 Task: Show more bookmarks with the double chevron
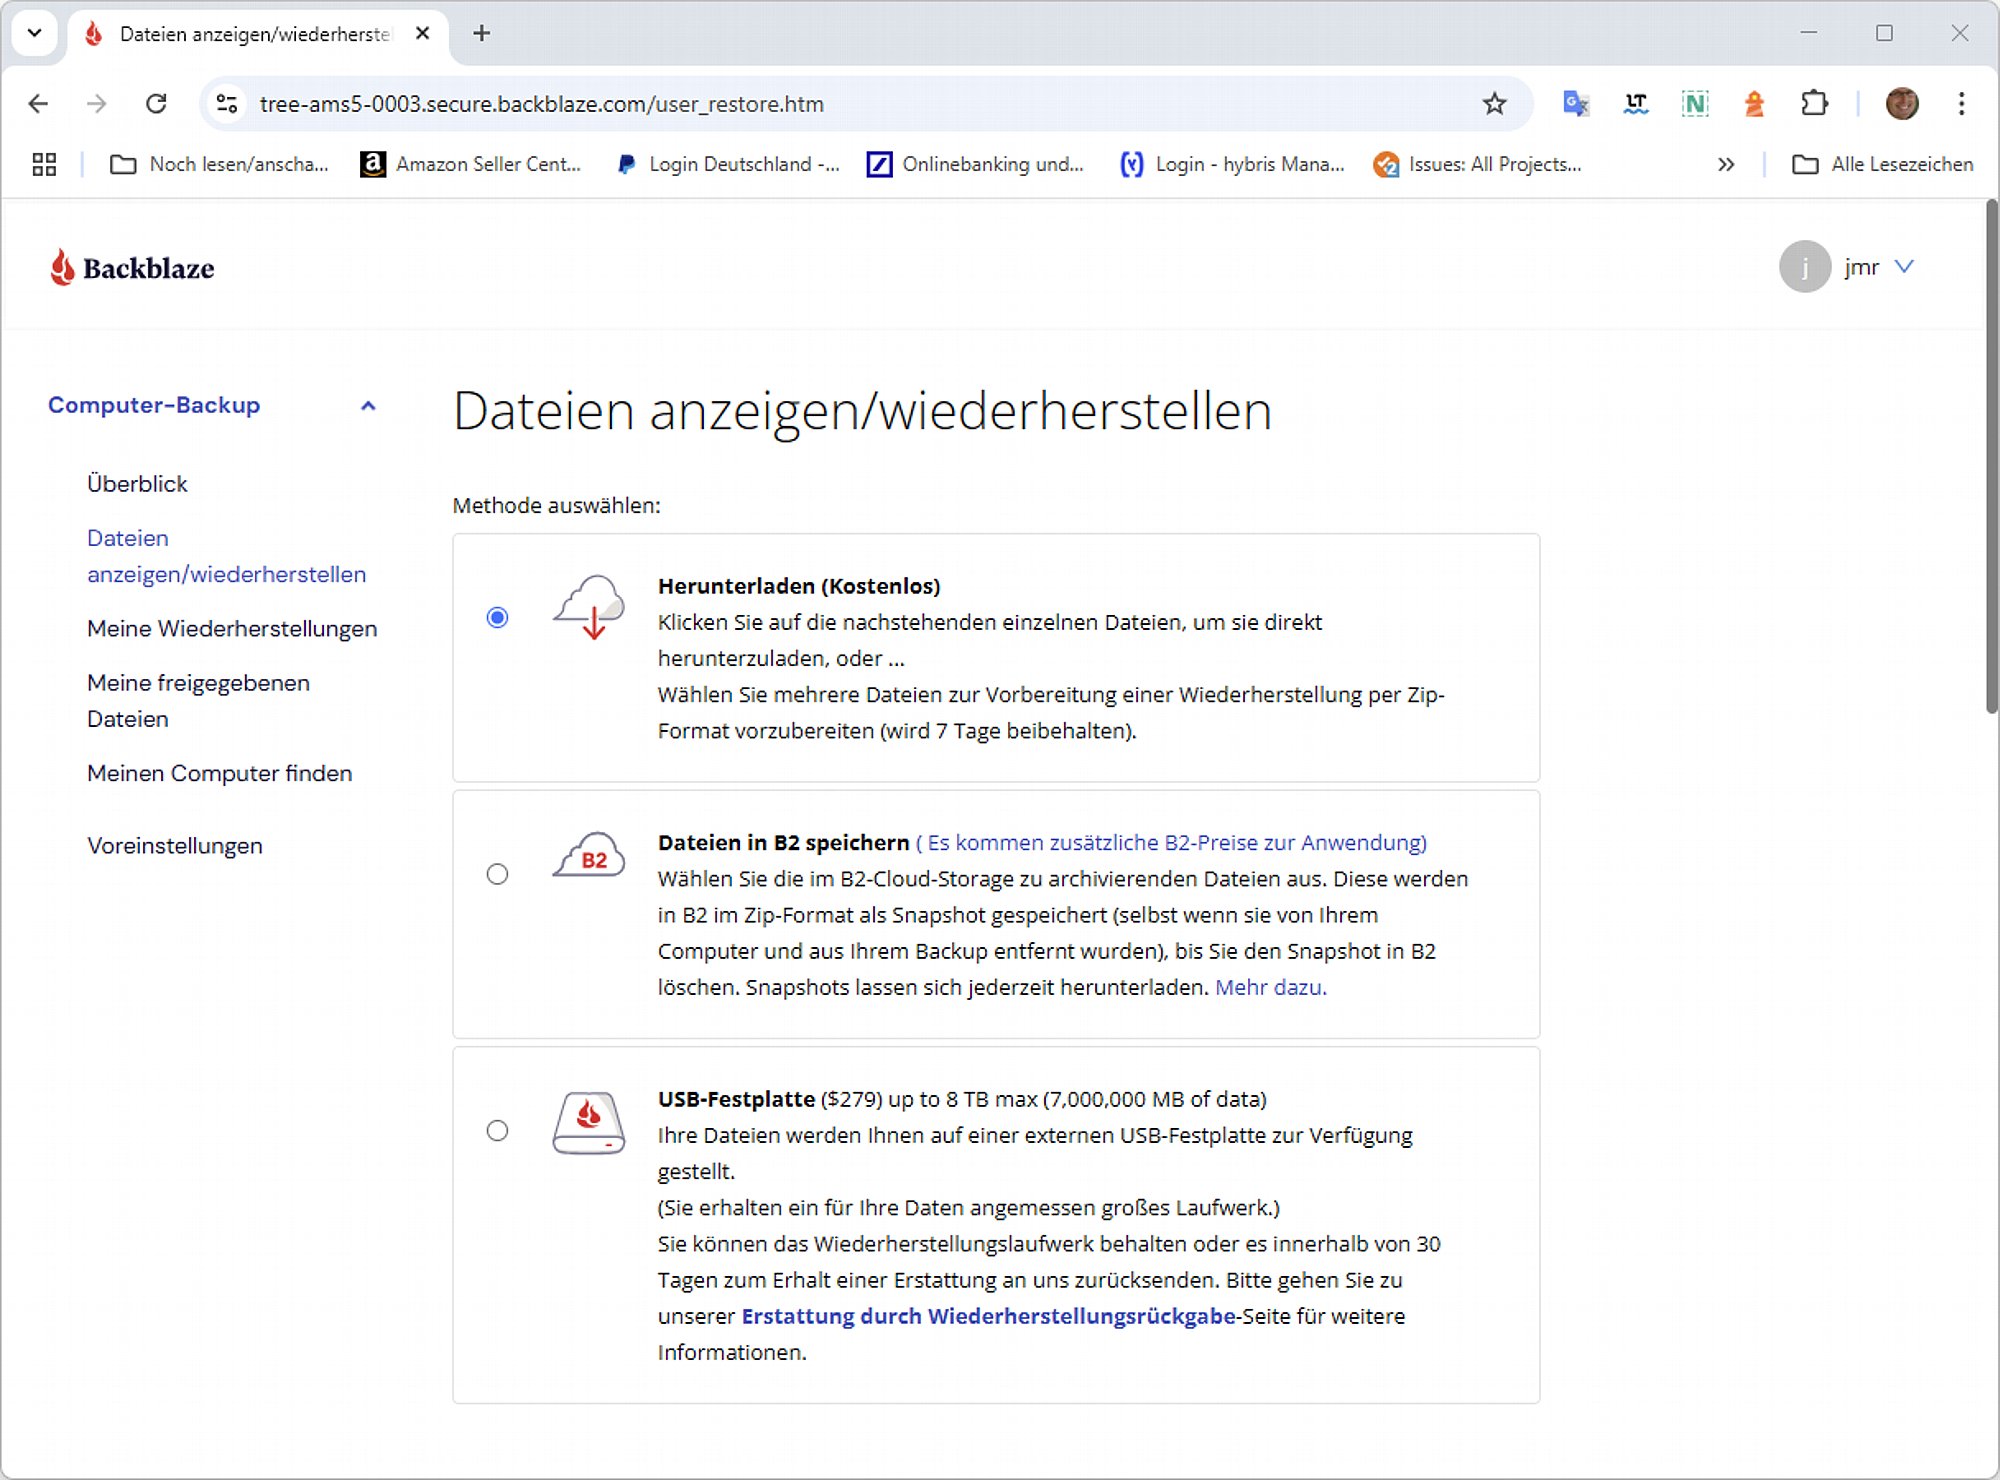[x=1726, y=165]
